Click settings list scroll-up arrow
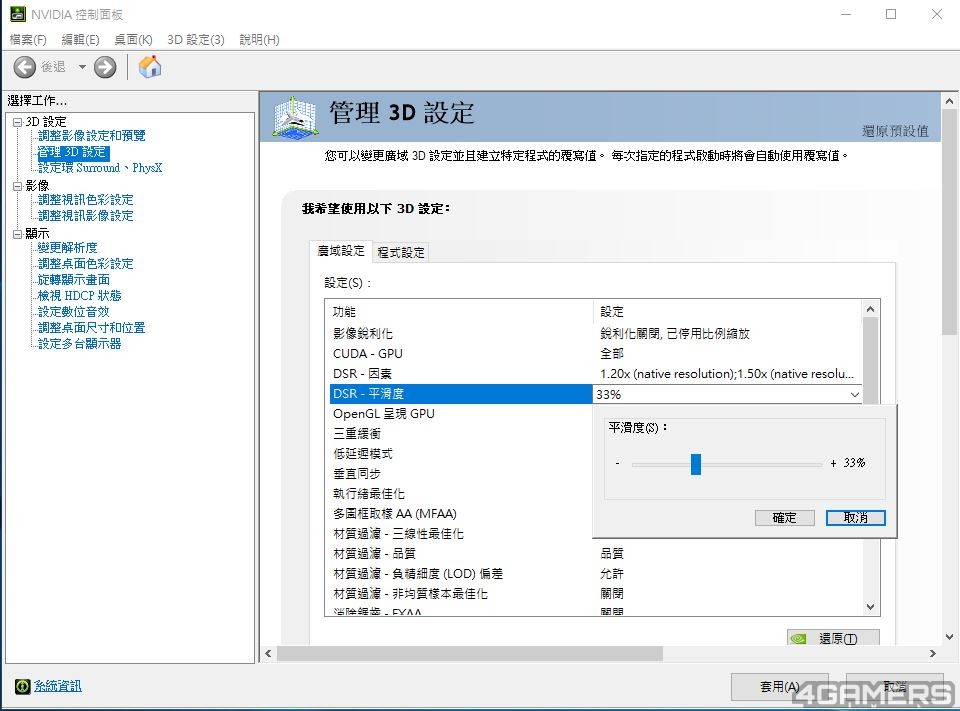 (x=871, y=309)
